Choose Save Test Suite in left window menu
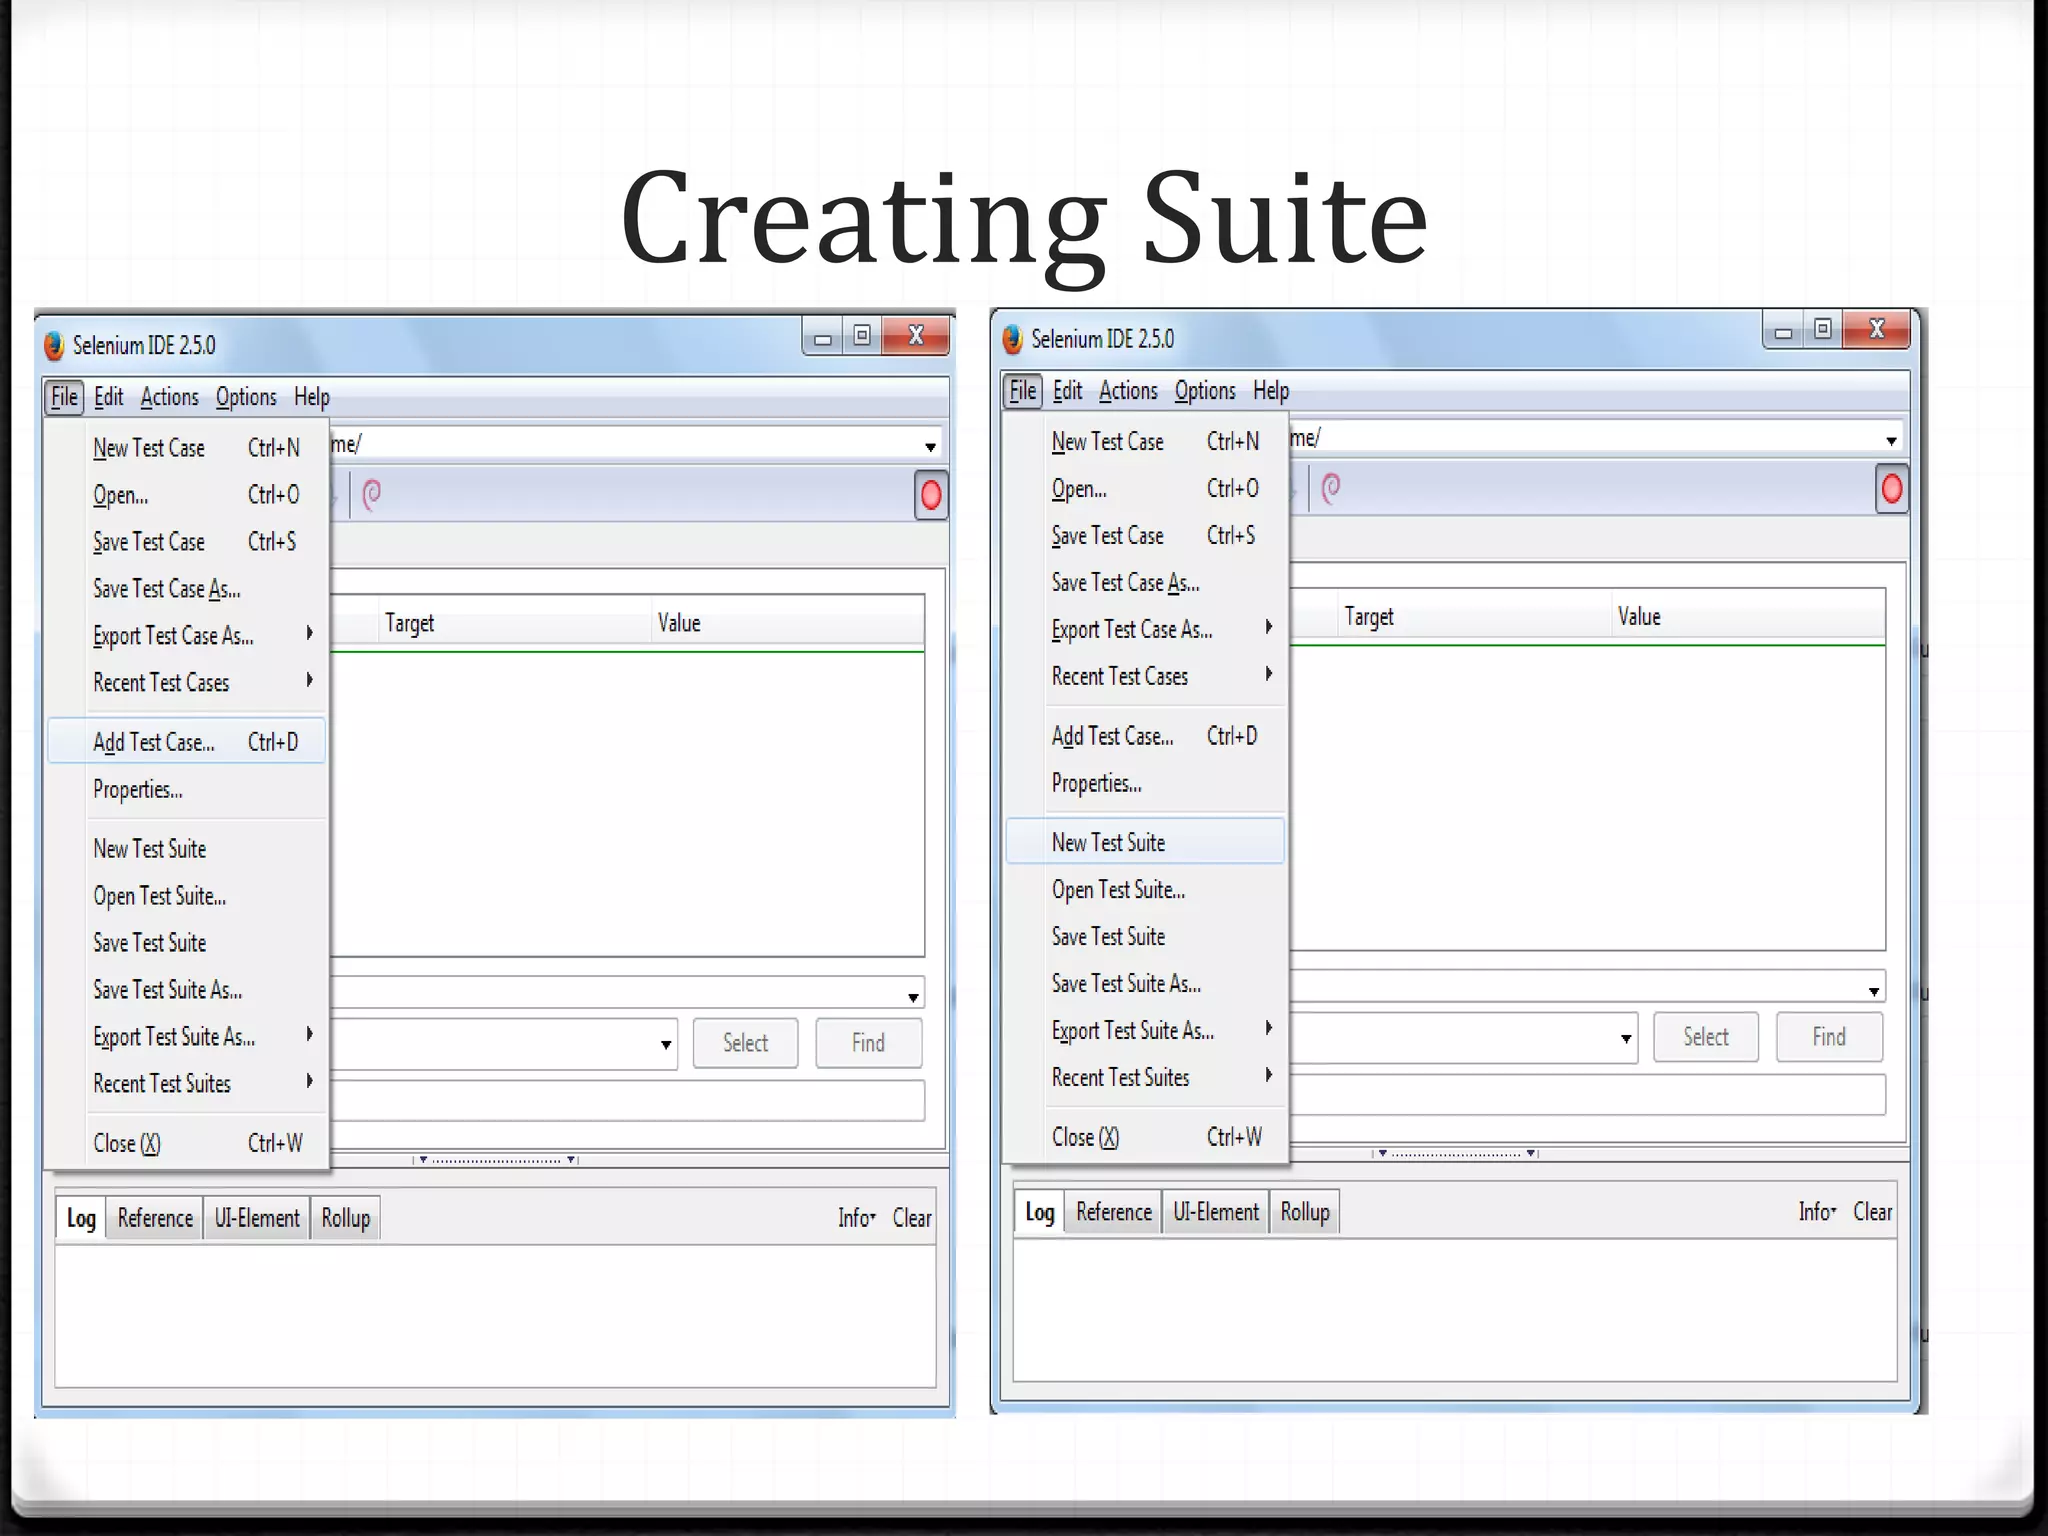Image resolution: width=2048 pixels, height=1536 pixels. [187, 943]
